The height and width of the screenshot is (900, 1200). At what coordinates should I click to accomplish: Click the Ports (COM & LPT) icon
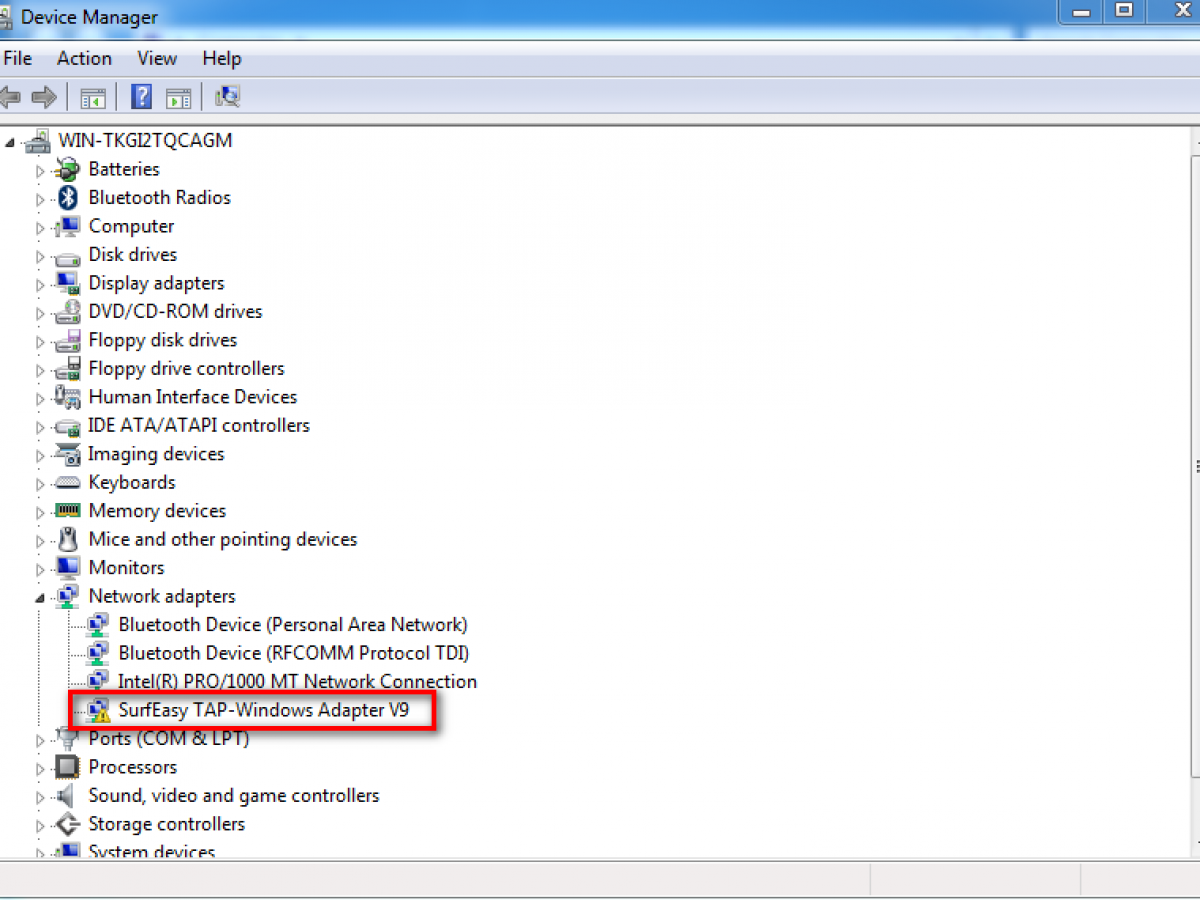click(x=68, y=739)
